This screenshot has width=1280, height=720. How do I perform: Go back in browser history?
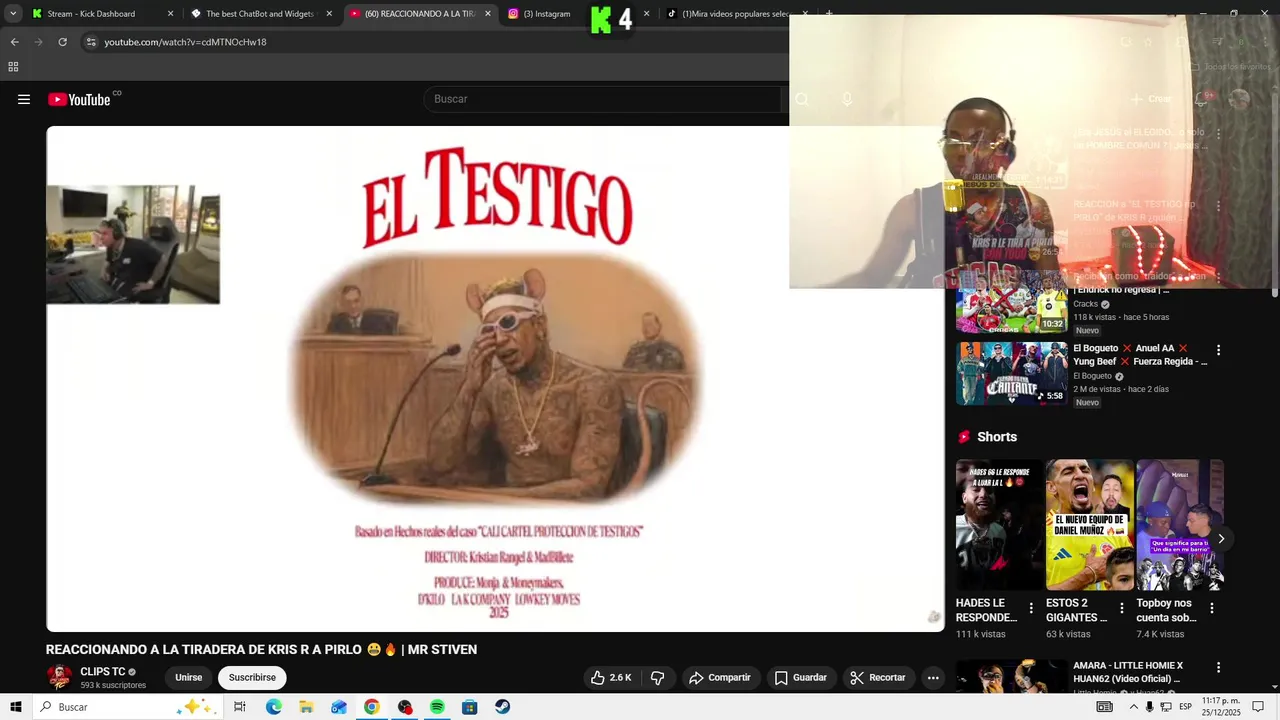15,42
